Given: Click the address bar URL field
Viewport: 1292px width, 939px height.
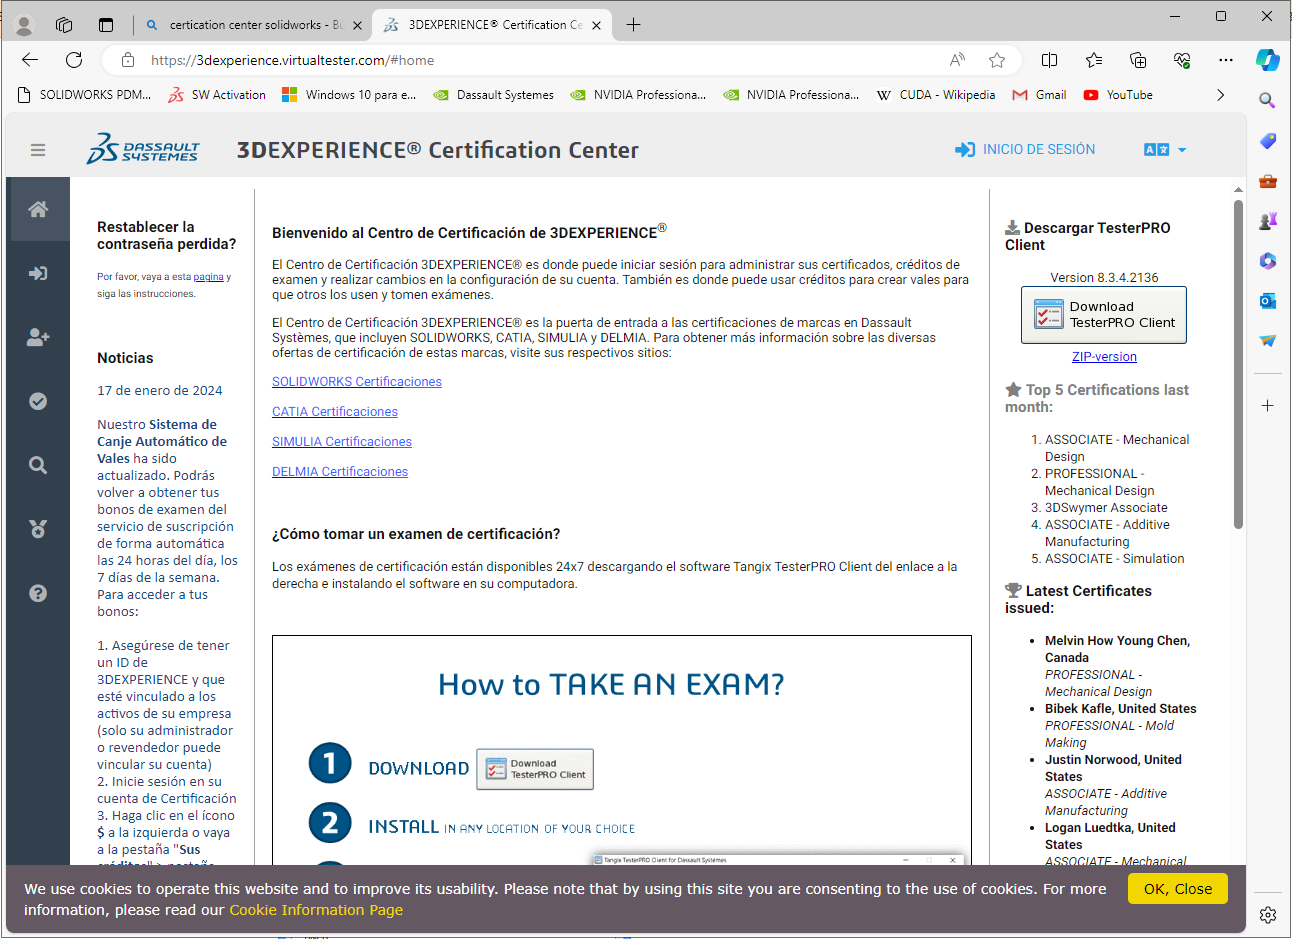Looking at the screenshot, I should tap(540, 60).
